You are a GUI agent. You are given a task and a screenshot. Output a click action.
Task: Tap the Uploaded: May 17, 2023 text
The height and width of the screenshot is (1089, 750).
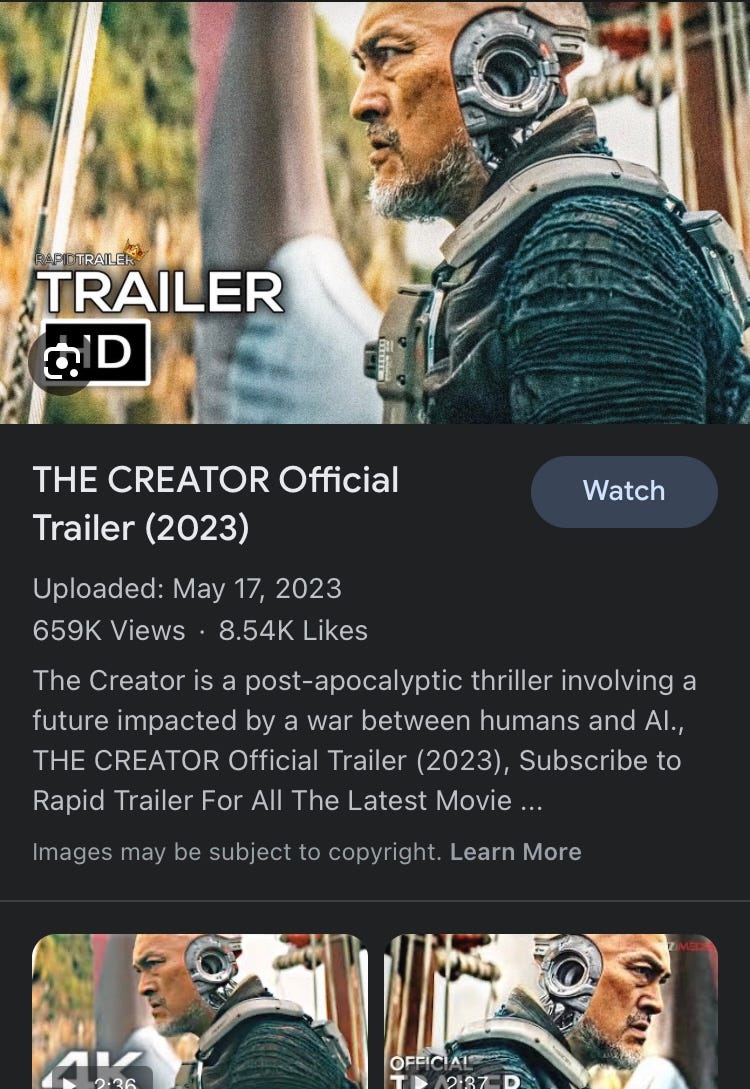coord(187,589)
